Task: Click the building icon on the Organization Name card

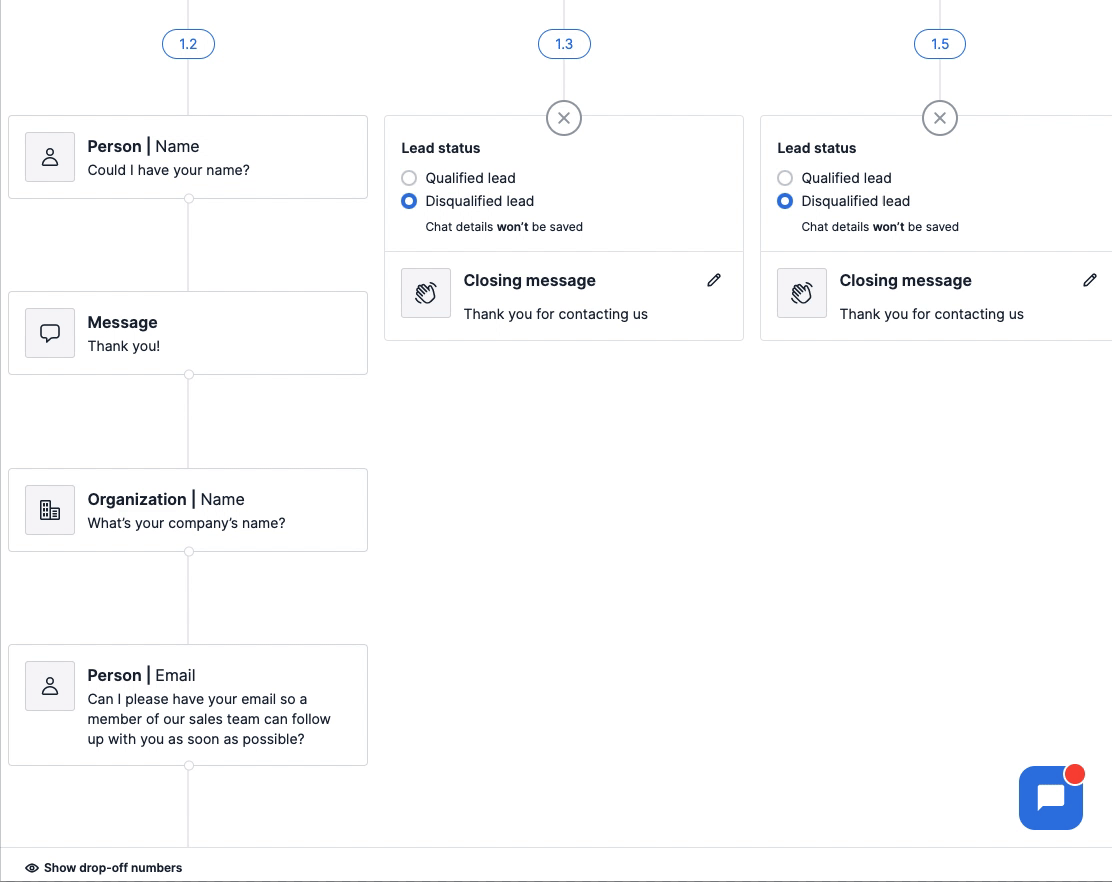Action: [x=49, y=510]
